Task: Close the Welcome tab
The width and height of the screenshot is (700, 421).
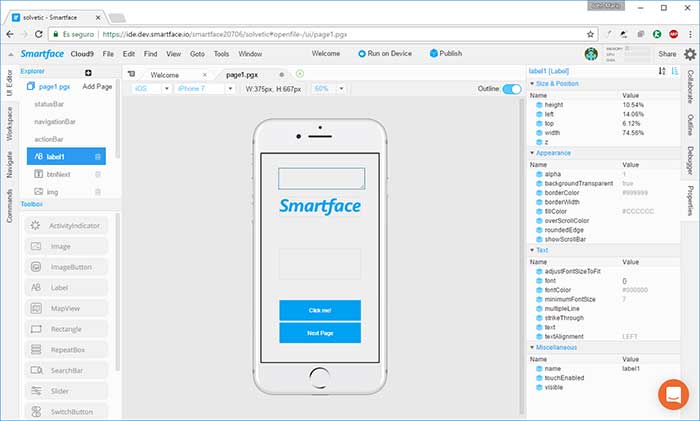Action: click(205, 75)
